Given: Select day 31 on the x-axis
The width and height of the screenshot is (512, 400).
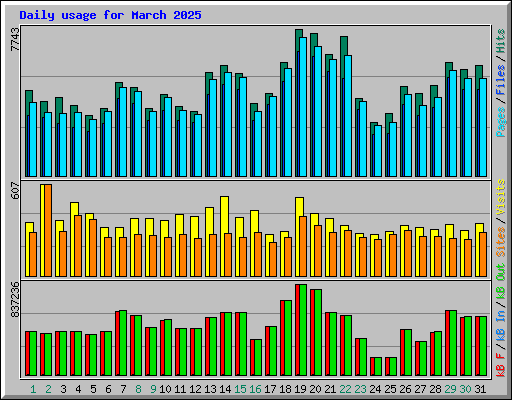Looking at the screenshot, I should (x=480, y=389).
